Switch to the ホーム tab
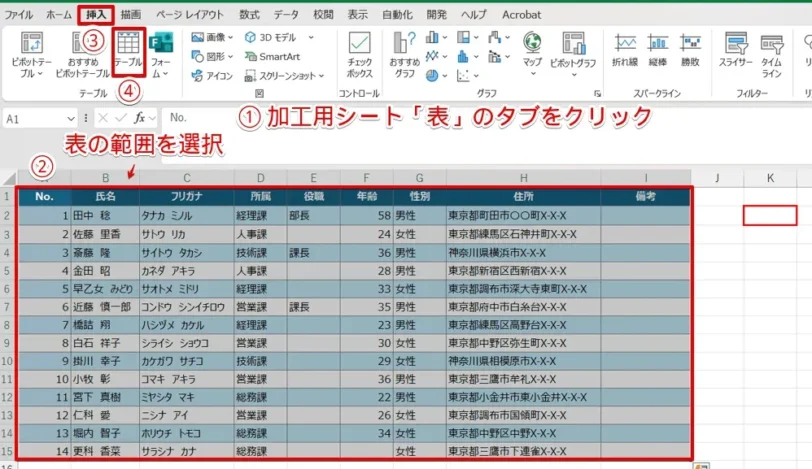The image size is (812, 469). coord(59,14)
